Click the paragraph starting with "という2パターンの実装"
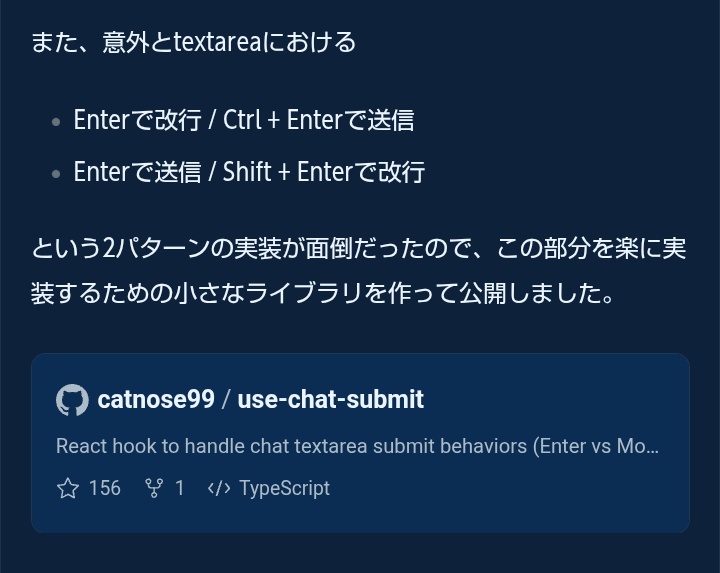 point(358,248)
